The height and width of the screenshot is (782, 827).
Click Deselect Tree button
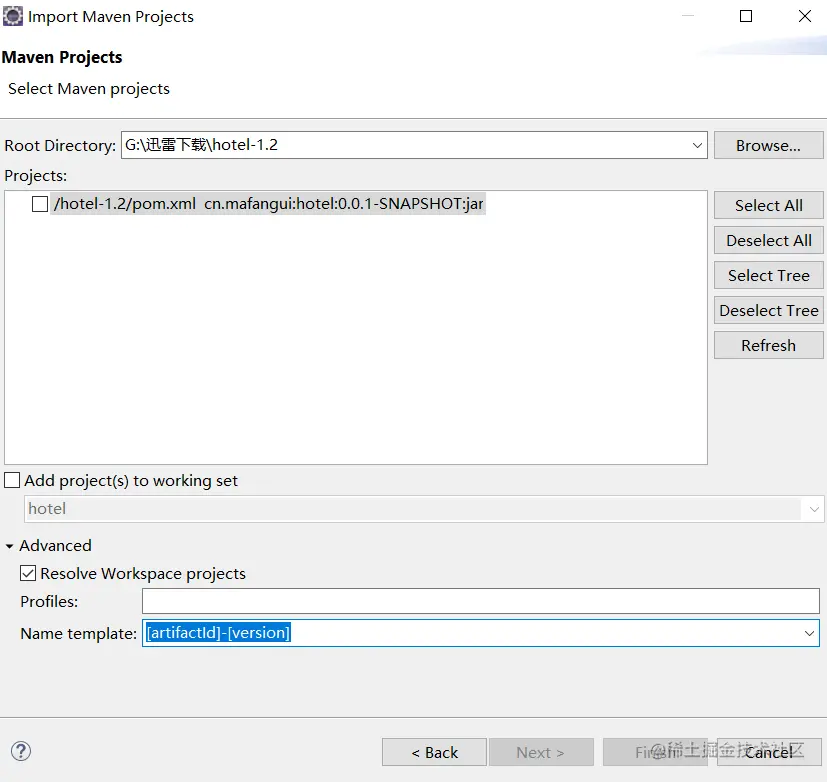tap(768, 311)
